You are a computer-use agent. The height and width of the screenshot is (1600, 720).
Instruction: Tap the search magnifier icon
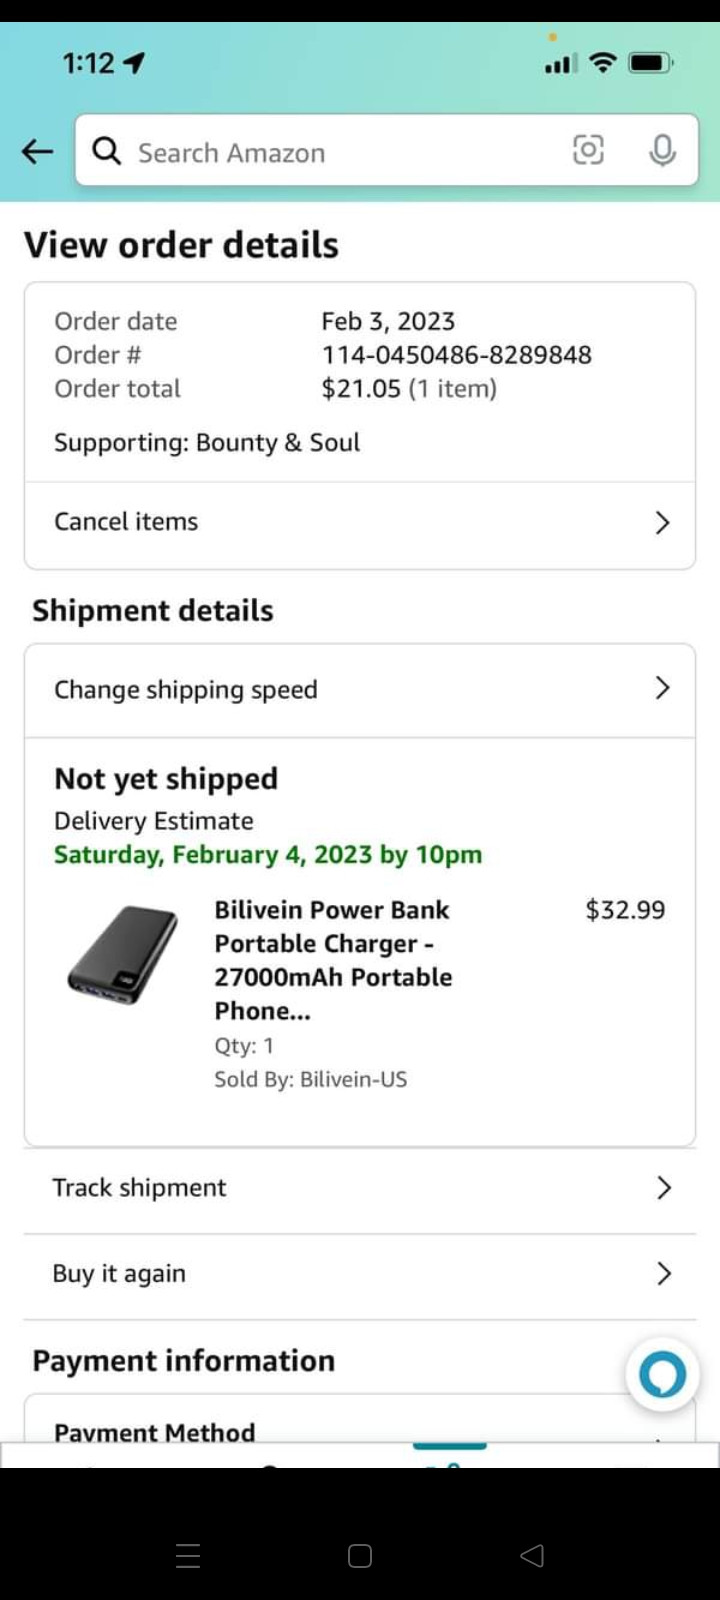[x=107, y=152]
